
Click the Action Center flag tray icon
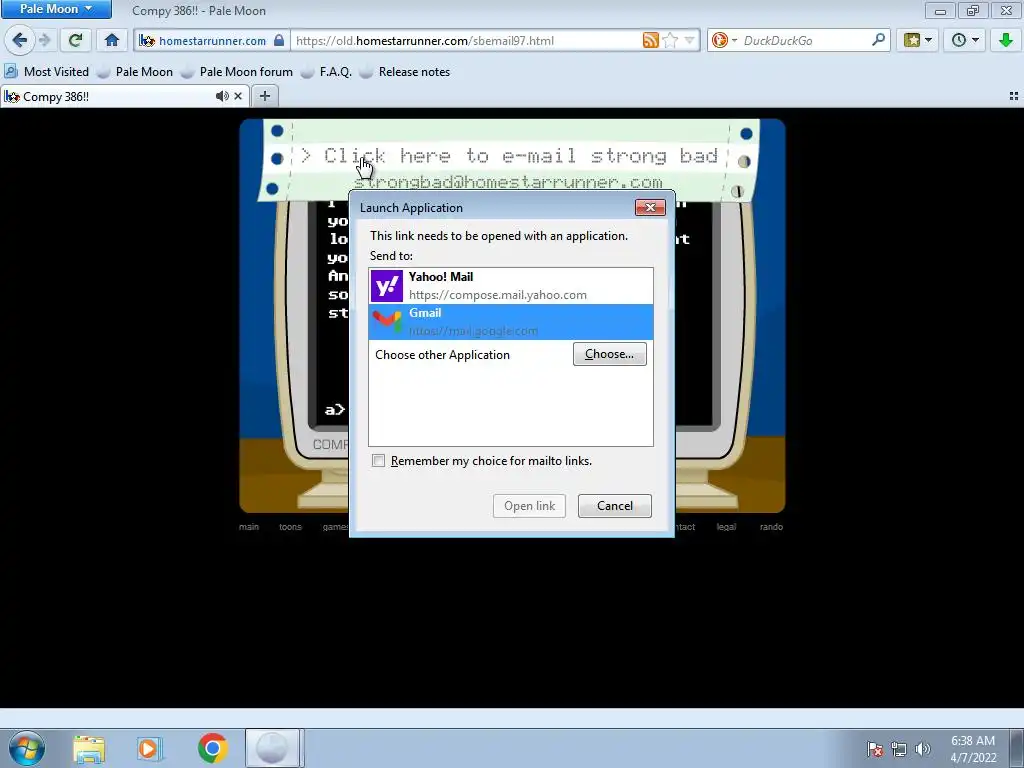[x=874, y=749]
